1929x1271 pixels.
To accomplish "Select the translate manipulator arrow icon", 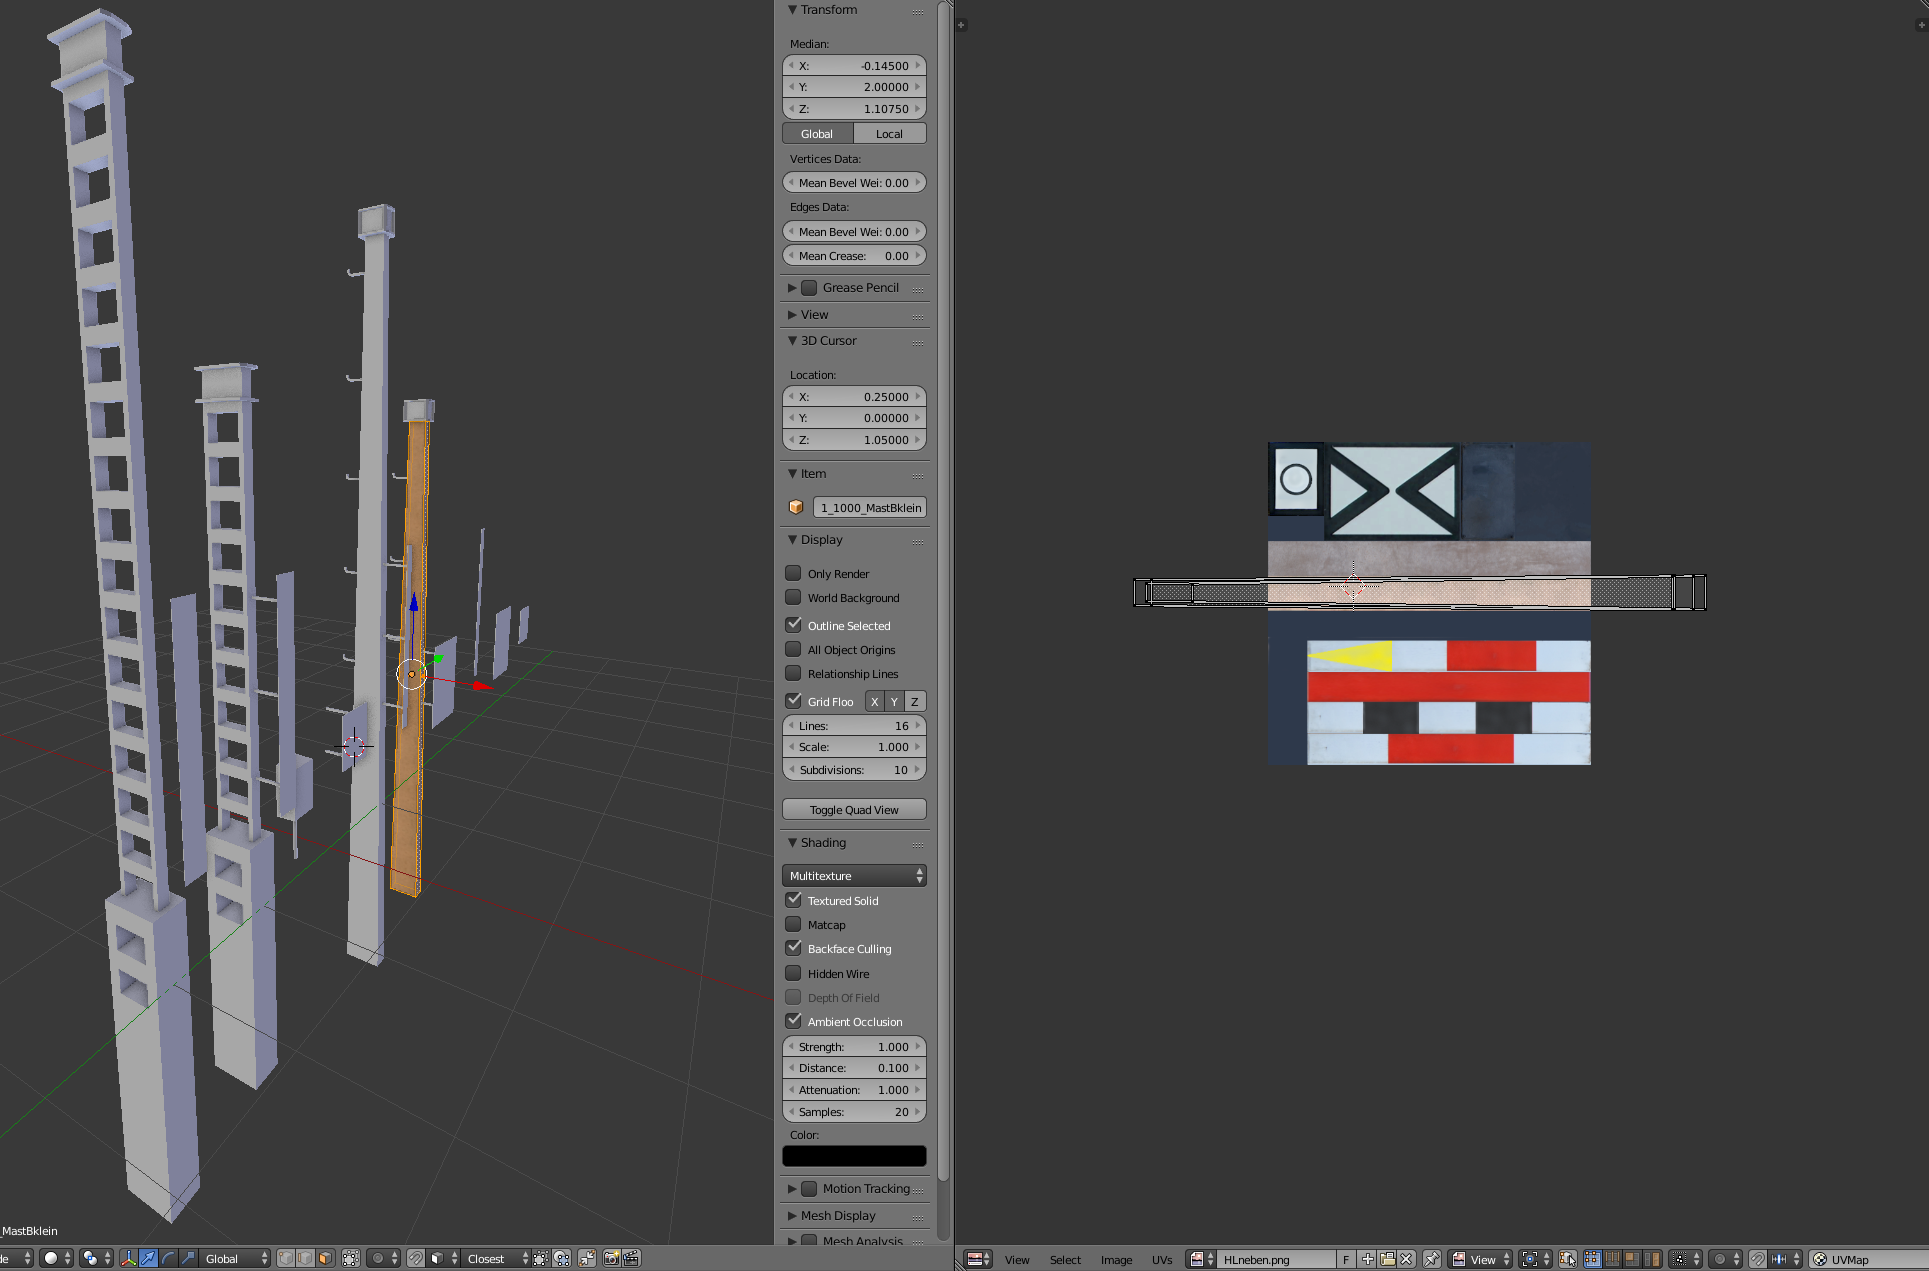I will coord(148,1258).
